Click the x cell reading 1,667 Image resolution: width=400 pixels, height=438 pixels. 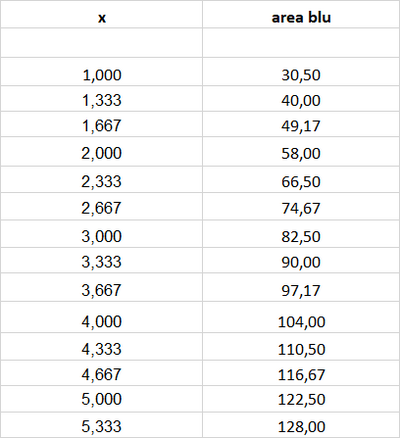click(101, 124)
